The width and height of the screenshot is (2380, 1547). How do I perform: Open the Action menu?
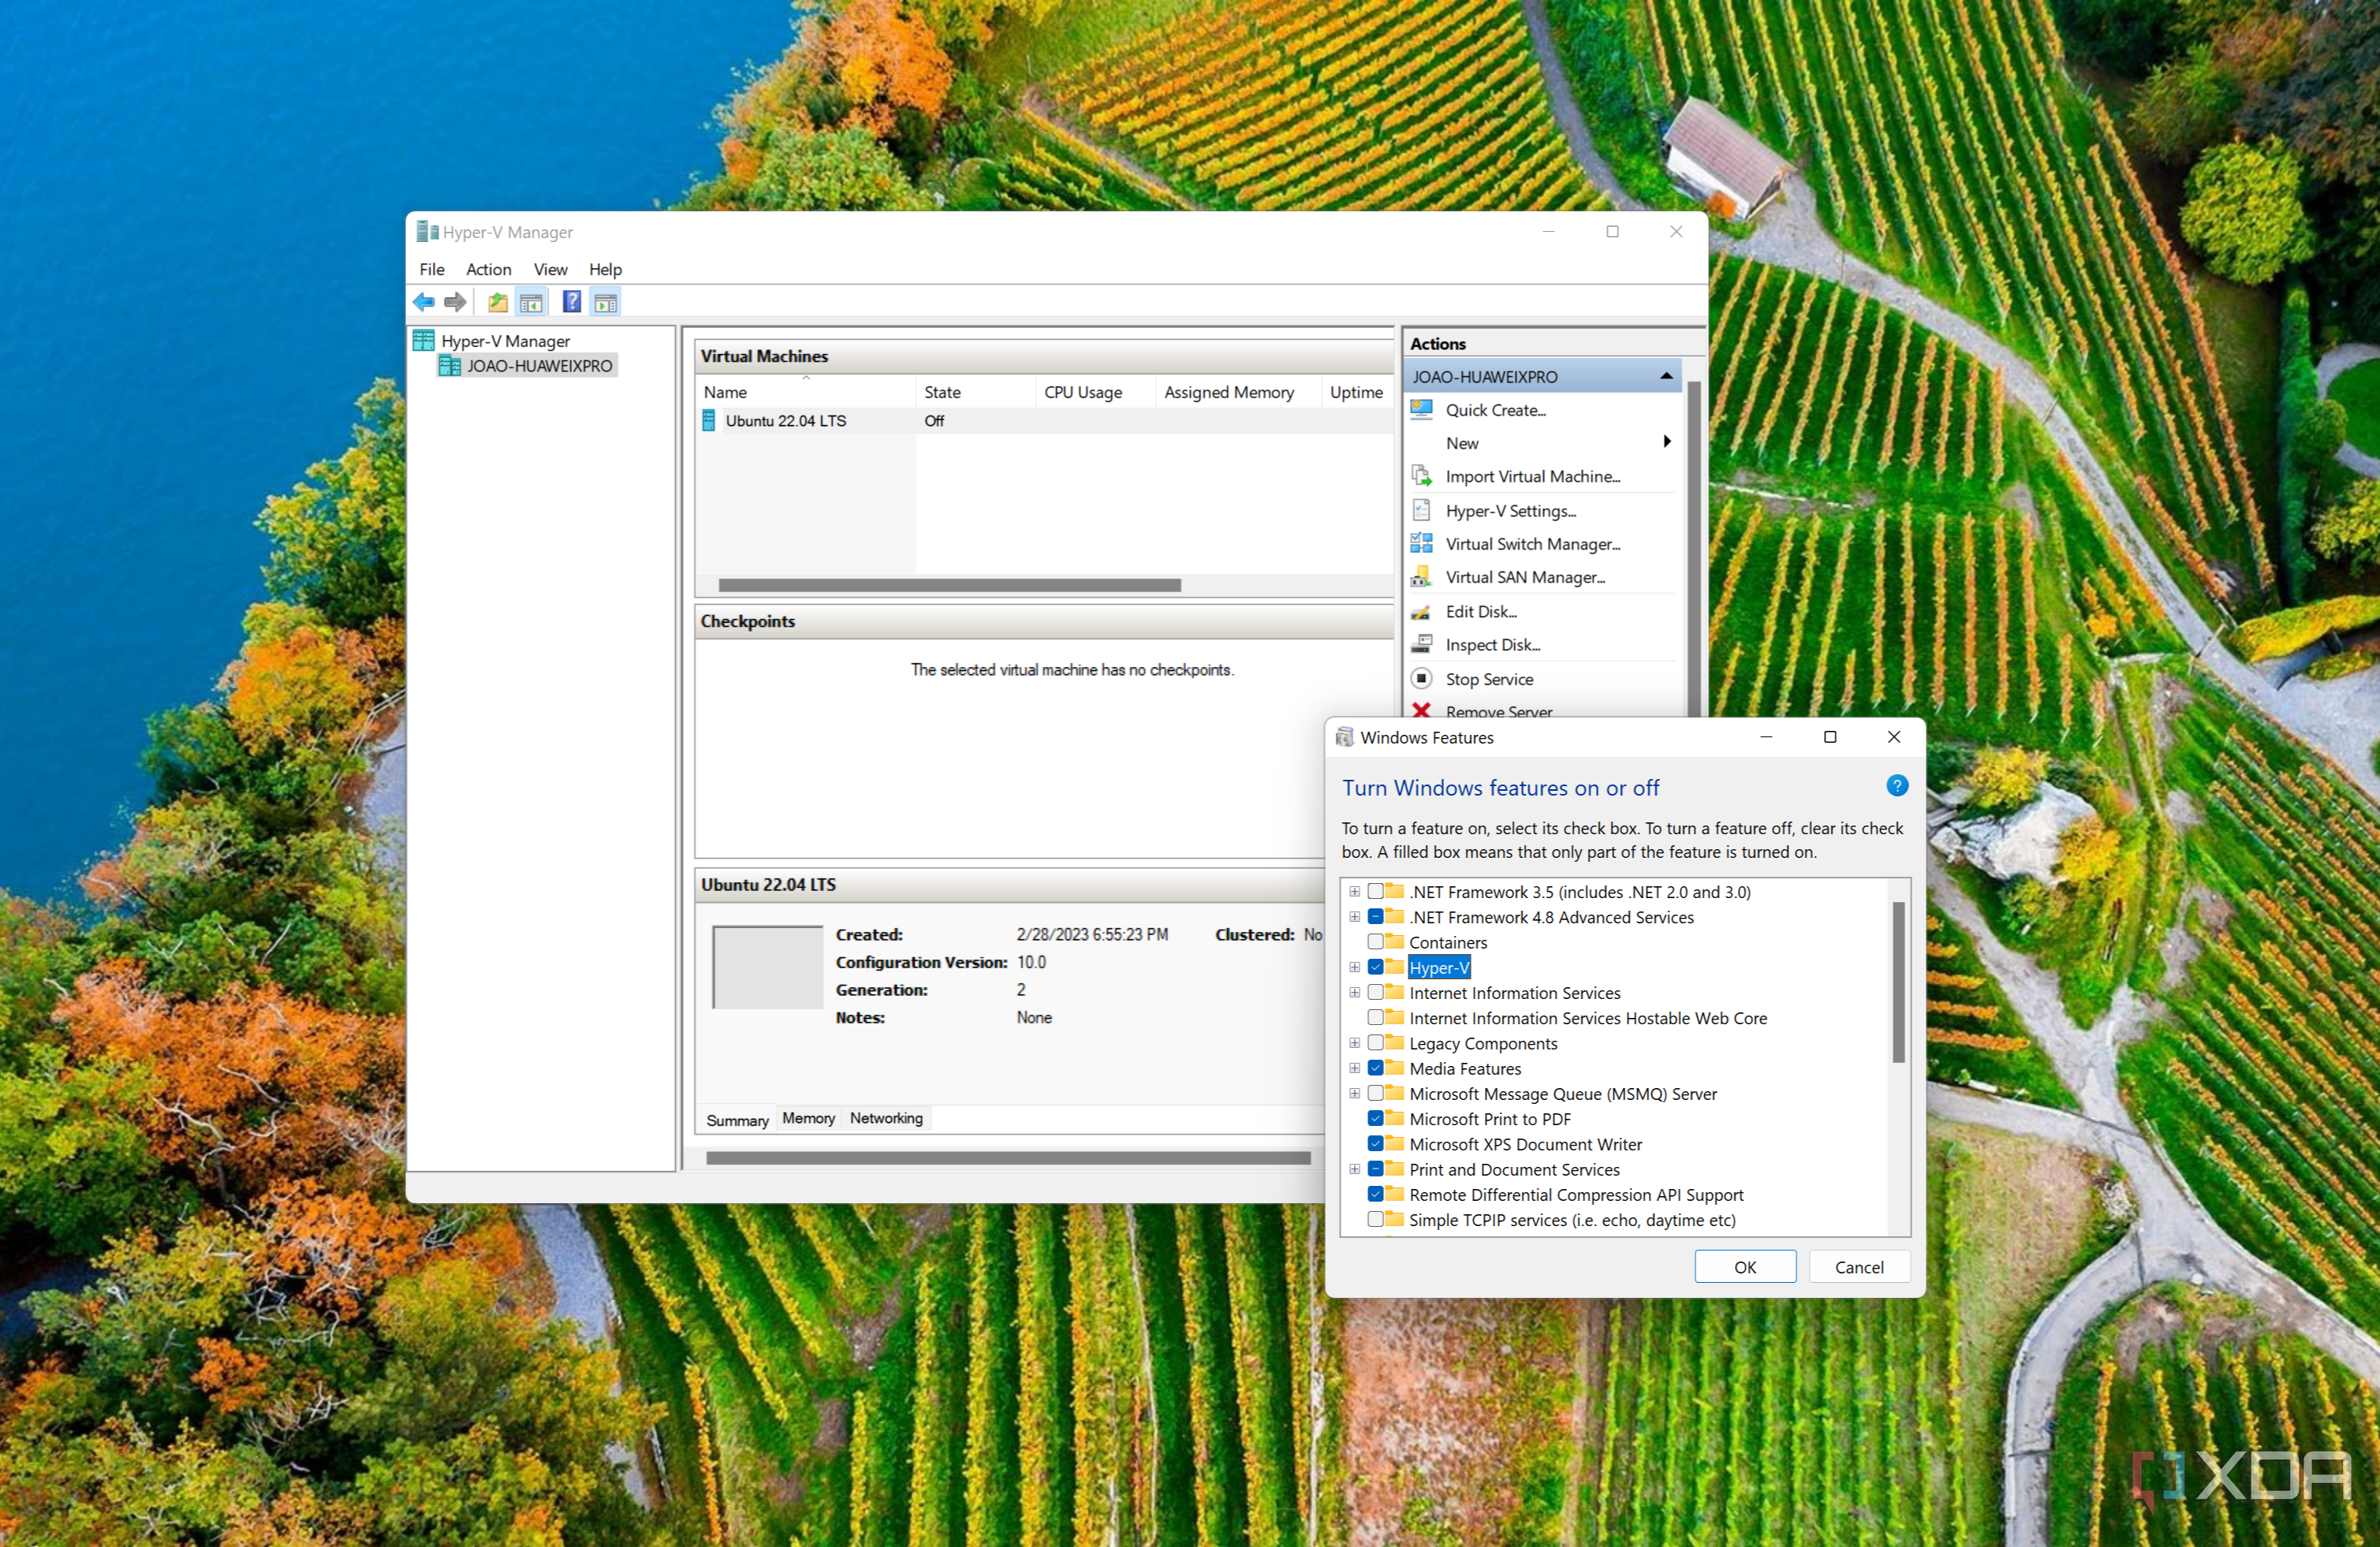click(488, 269)
